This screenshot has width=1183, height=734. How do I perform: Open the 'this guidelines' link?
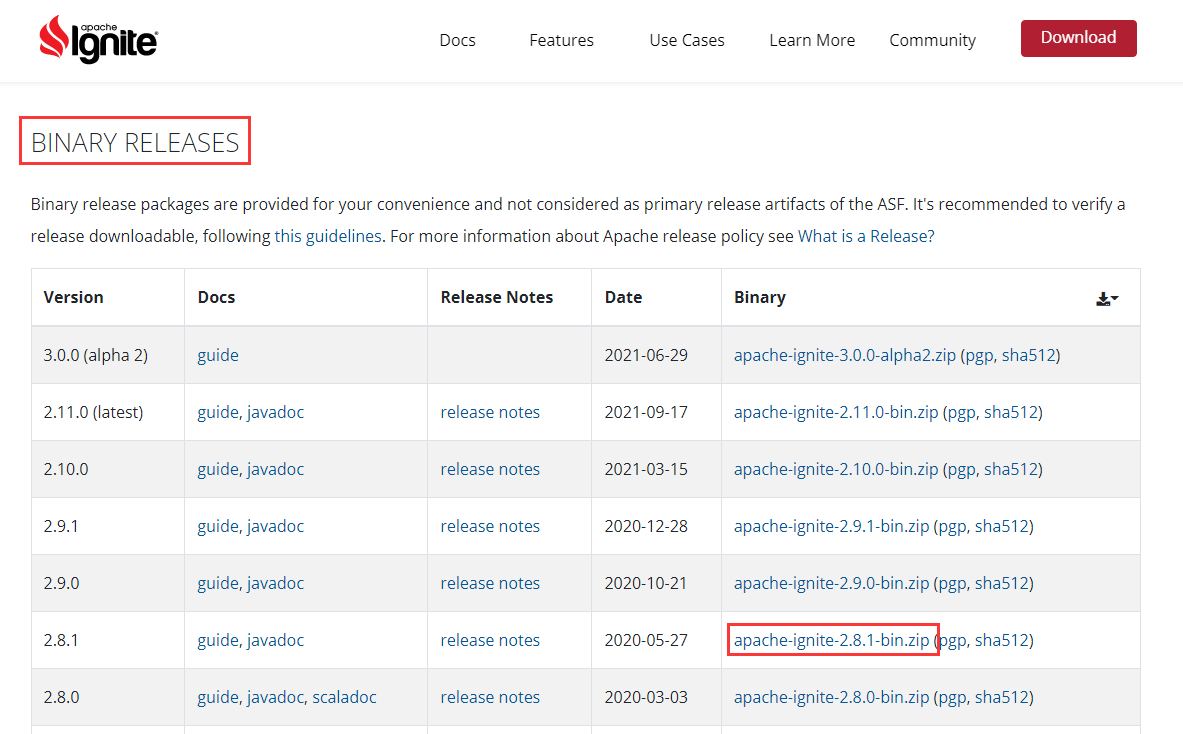tap(327, 236)
